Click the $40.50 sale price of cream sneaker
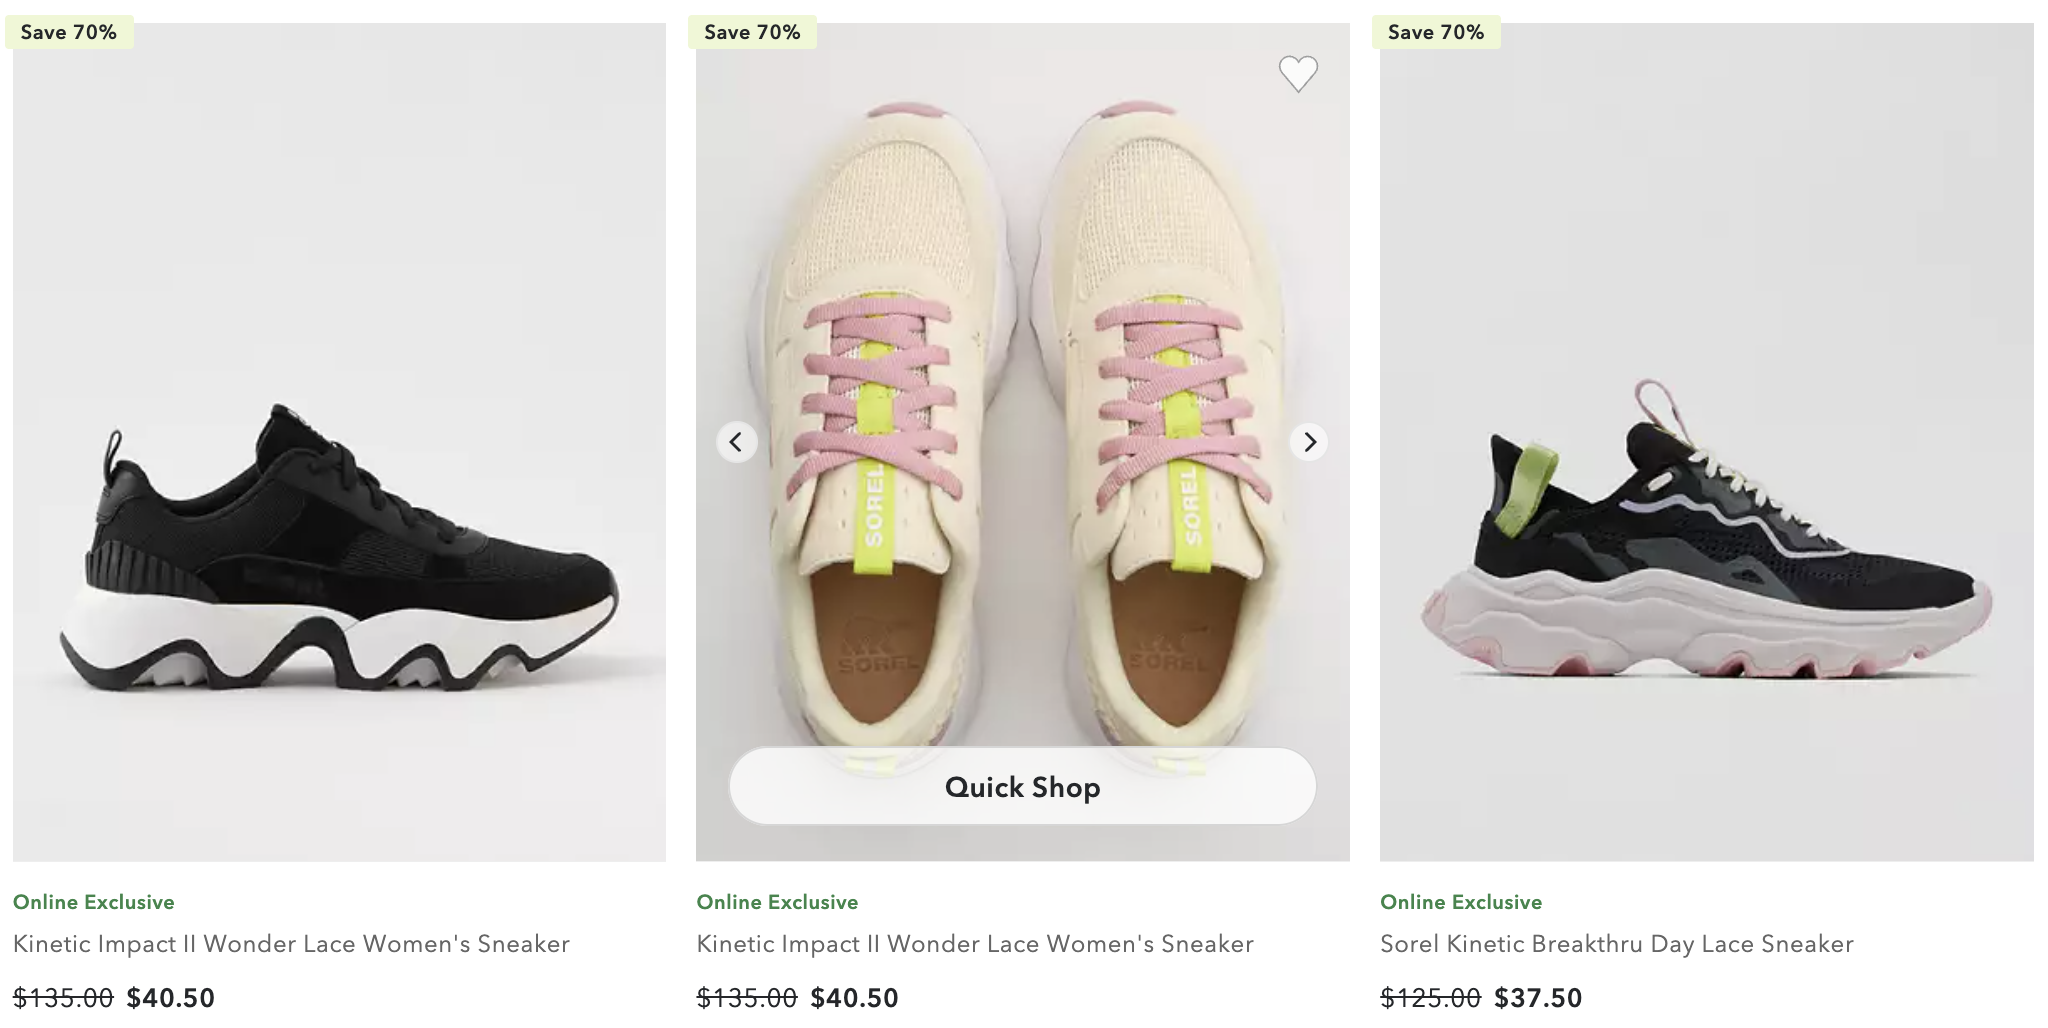Viewport: 2048px width, 1028px height. pyautogui.click(x=855, y=998)
